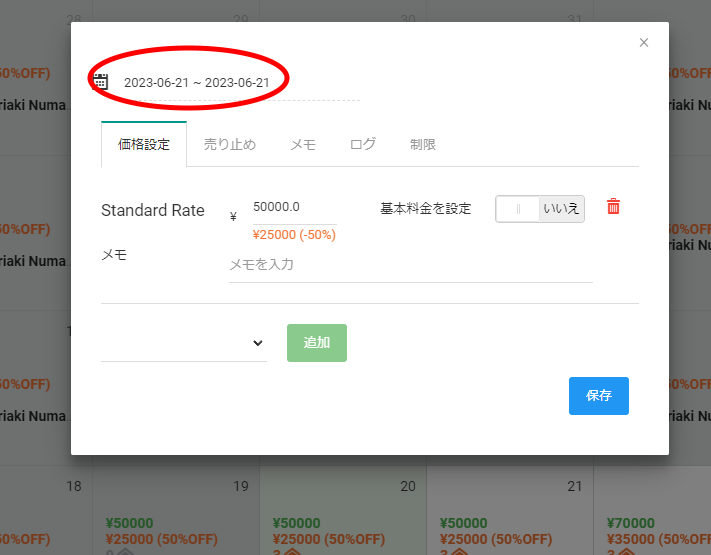Click the ¥70000 price in the rightmost column

(x=630, y=523)
